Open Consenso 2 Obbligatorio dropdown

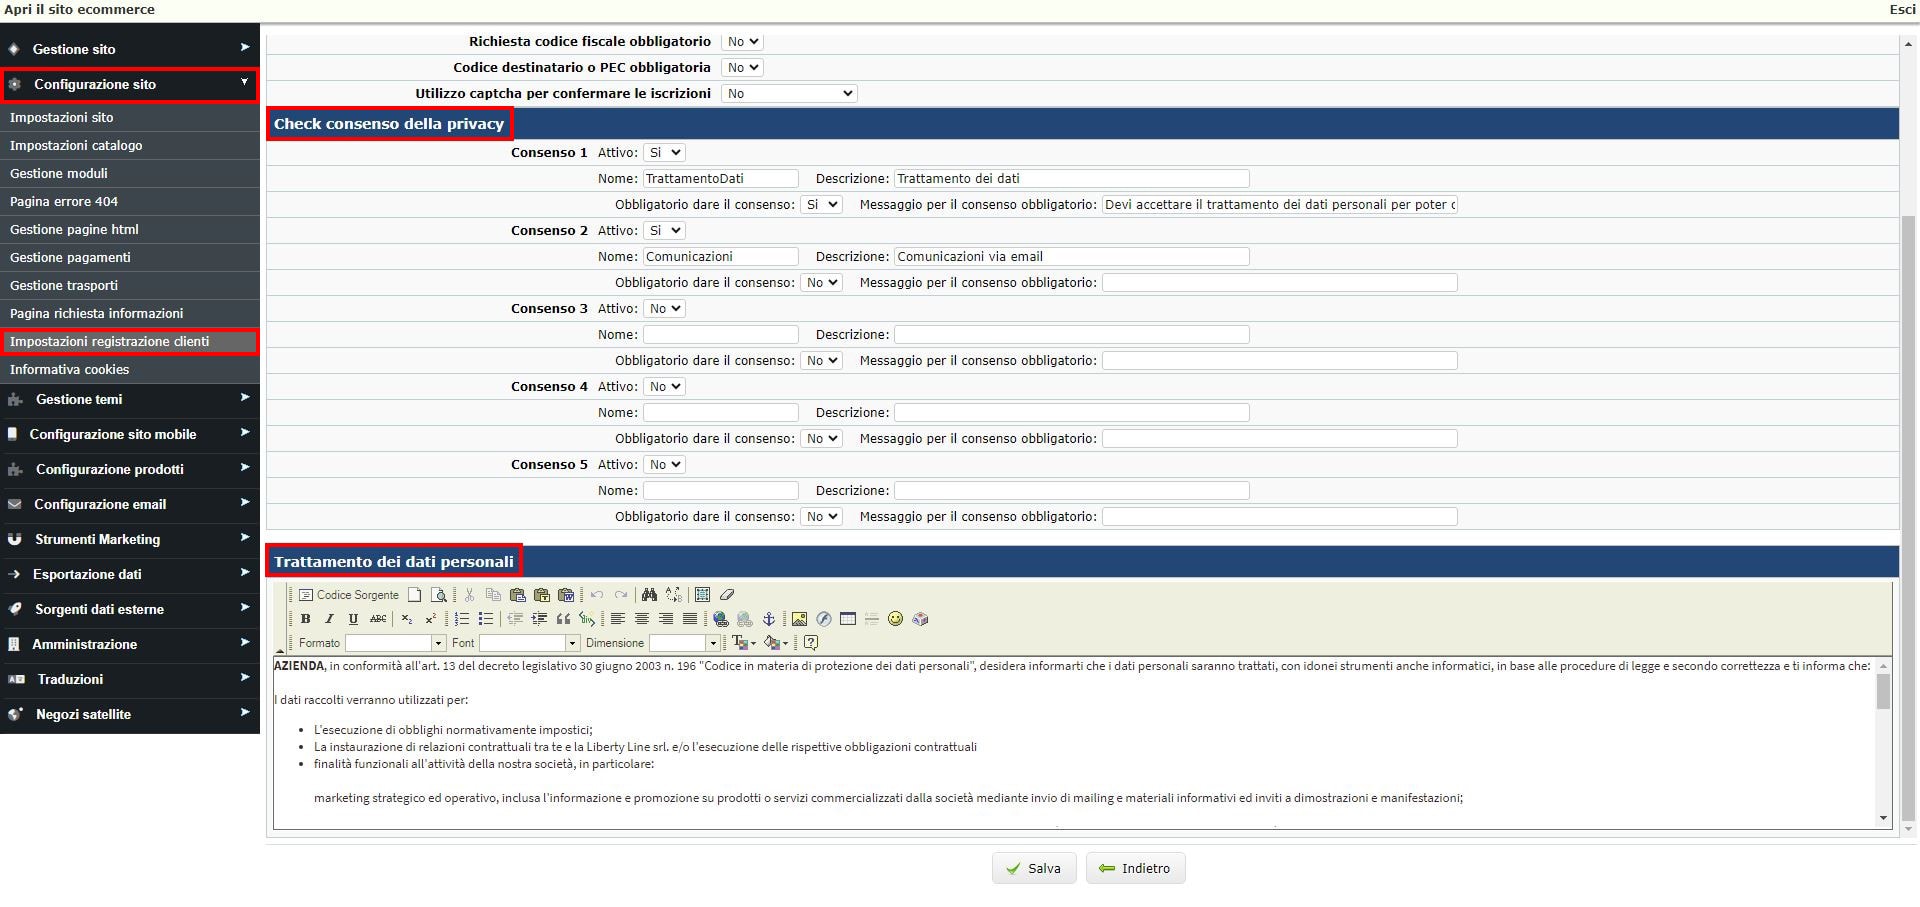click(x=821, y=282)
